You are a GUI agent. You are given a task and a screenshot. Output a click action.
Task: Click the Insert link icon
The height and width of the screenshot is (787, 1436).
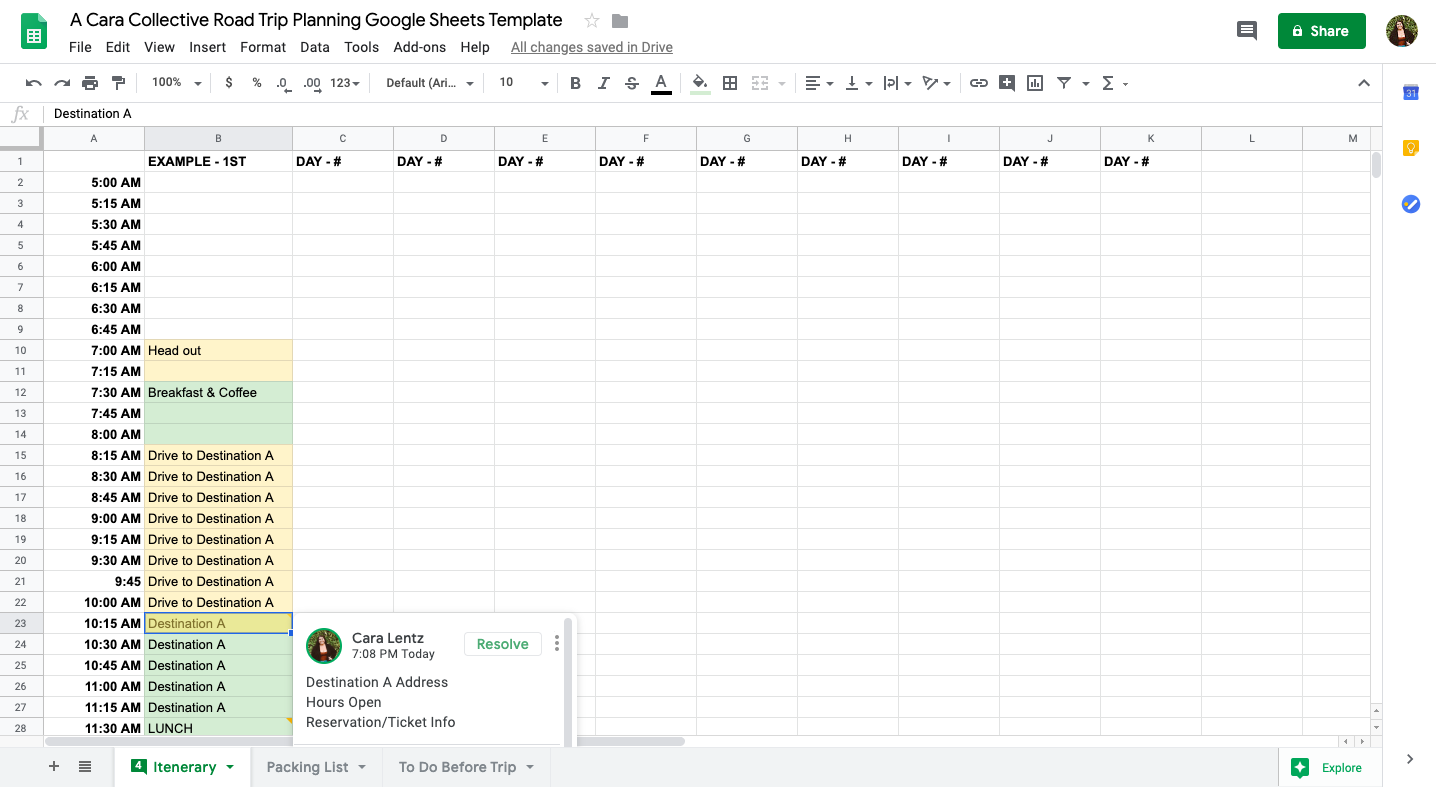pyautogui.click(x=979, y=83)
